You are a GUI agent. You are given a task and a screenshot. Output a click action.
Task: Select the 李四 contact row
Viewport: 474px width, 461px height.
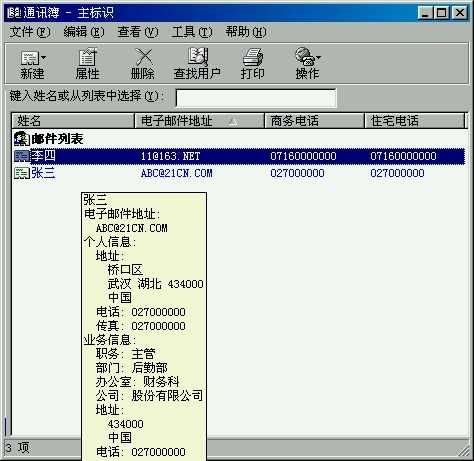[239, 156]
